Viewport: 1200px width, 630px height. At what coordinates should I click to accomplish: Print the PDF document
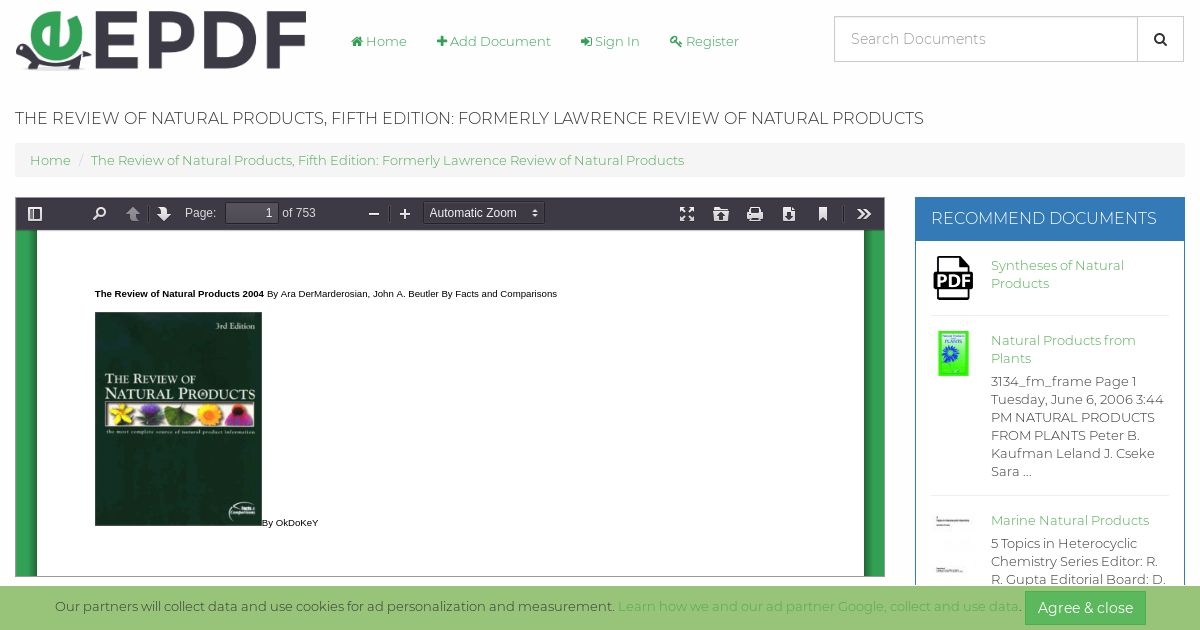[755, 214]
